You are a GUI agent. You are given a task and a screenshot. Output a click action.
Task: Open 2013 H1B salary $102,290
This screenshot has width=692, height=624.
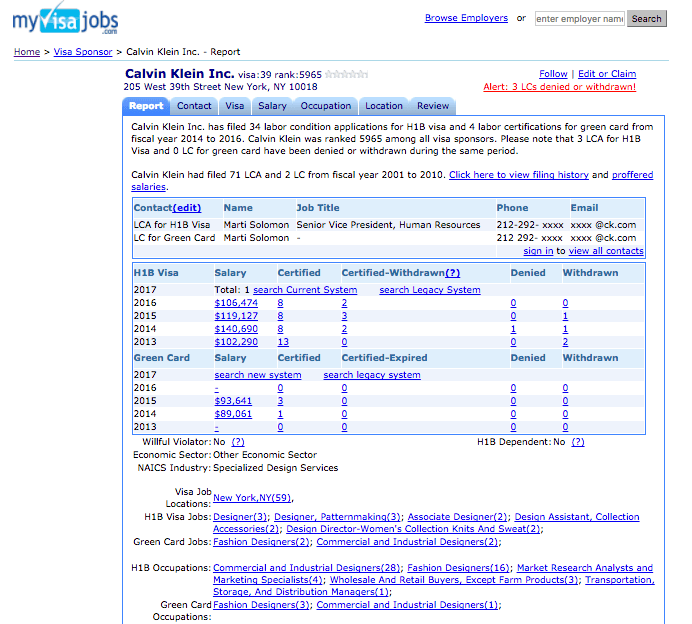click(x=236, y=342)
